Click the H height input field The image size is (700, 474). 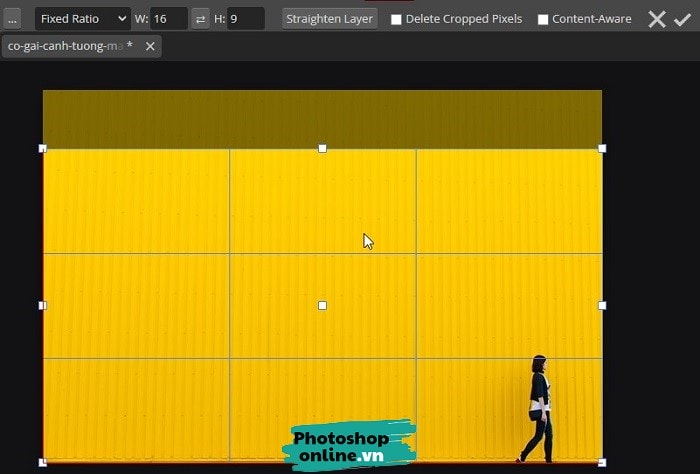(x=245, y=19)
